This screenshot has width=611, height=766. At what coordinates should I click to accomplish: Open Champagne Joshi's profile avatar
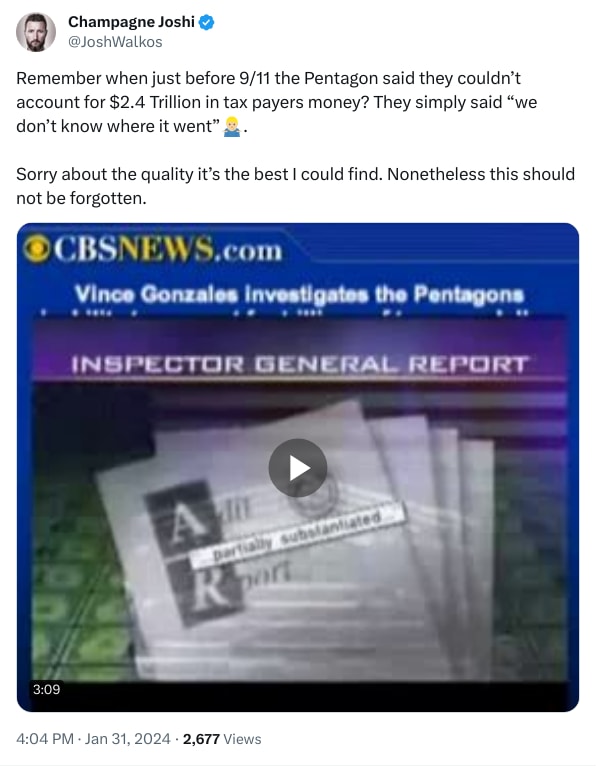coord(36,32)
